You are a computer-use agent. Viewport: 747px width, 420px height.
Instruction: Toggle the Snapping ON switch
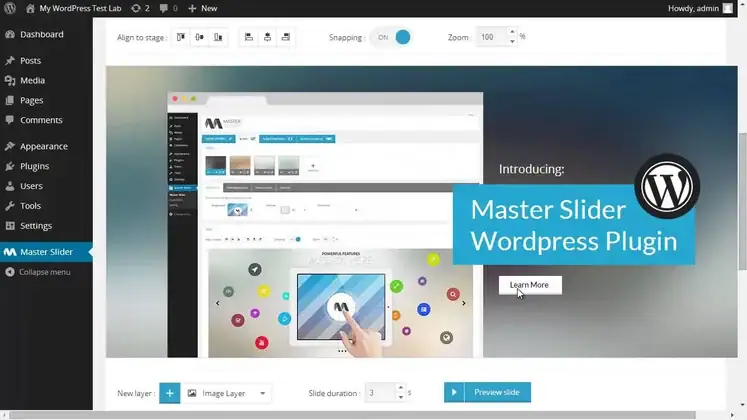392,37
